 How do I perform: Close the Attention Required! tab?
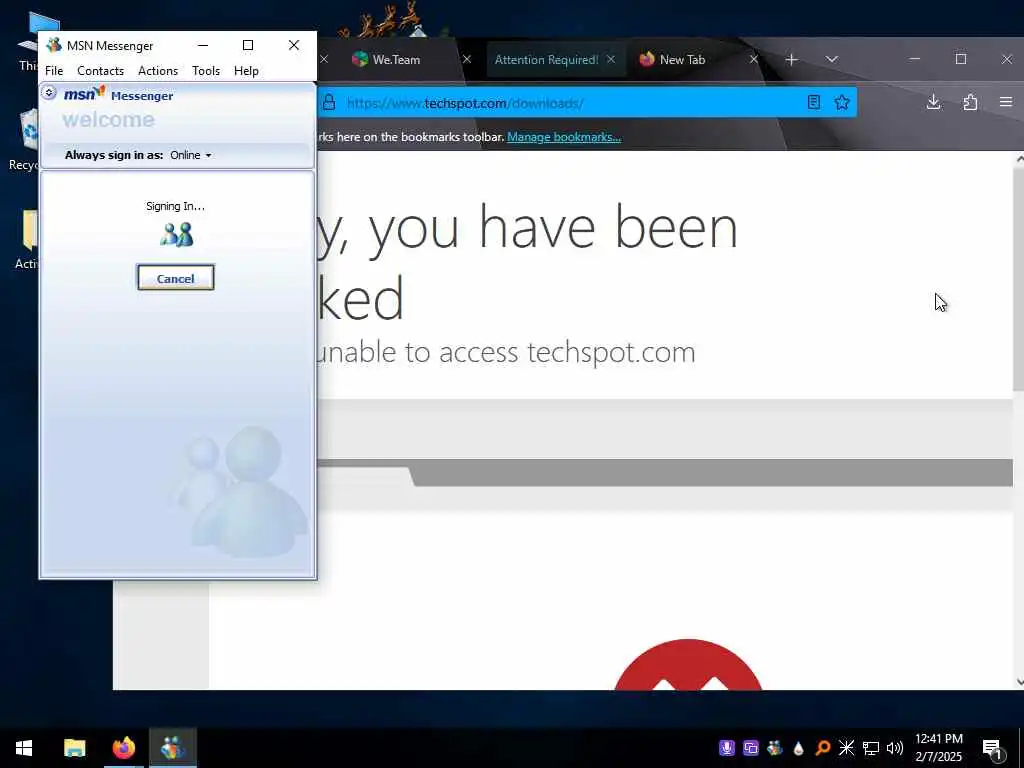pos(611,59)
